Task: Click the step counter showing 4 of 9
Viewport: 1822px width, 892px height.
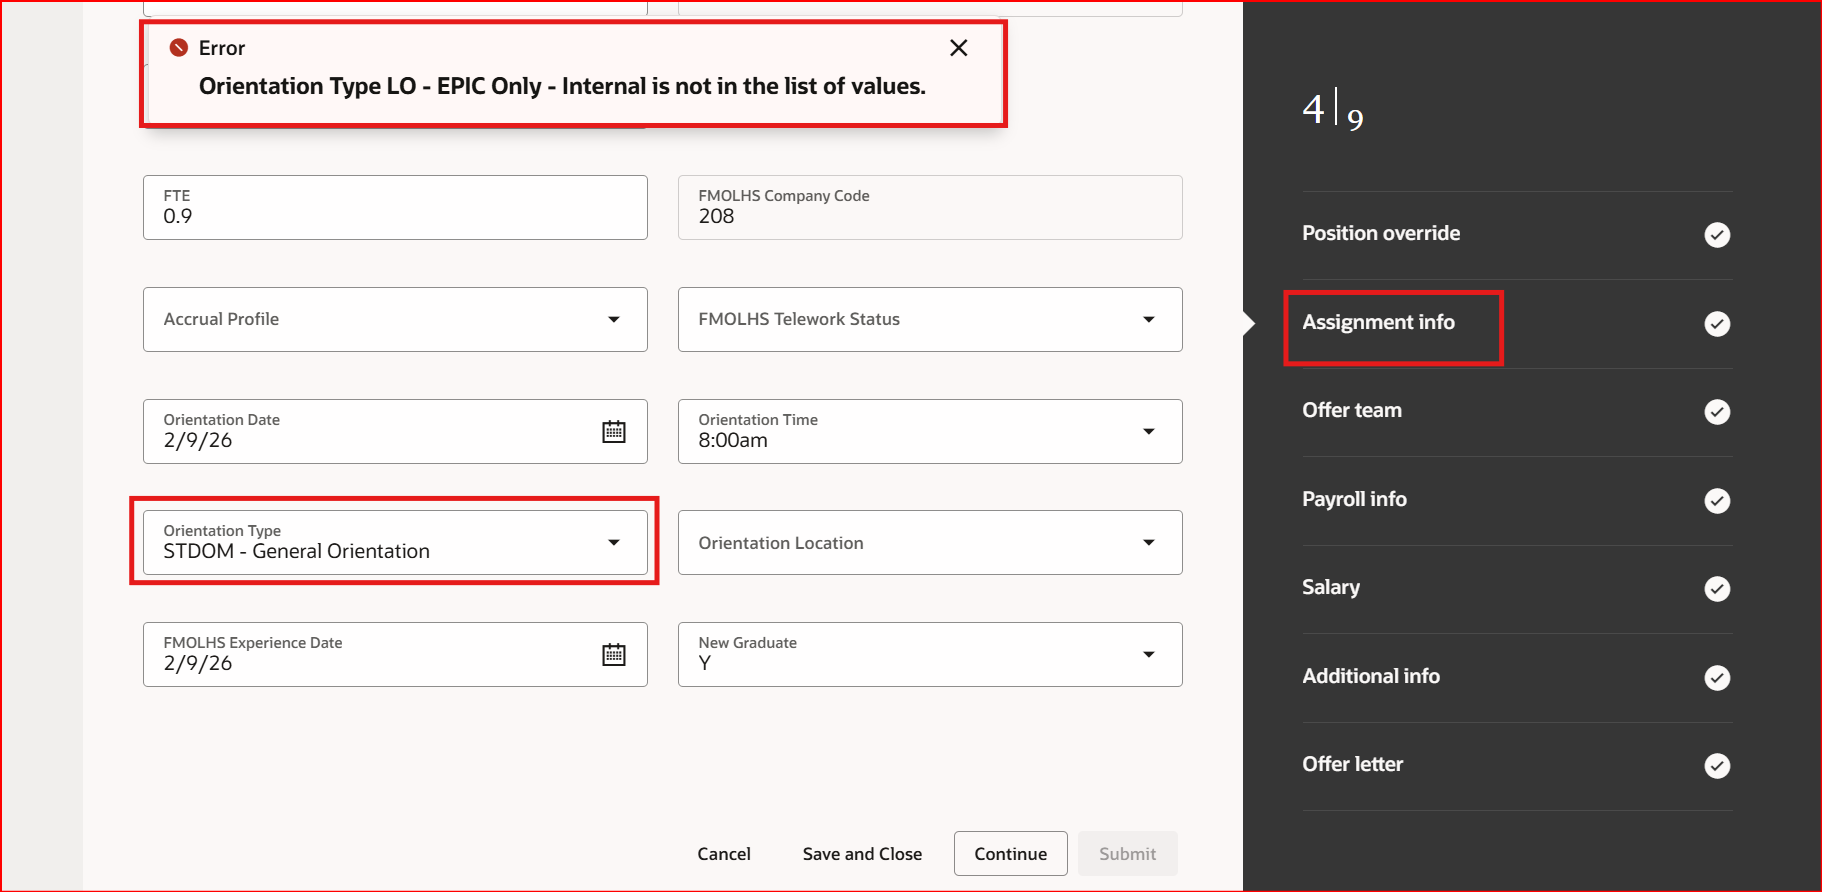Action: 1333,110
